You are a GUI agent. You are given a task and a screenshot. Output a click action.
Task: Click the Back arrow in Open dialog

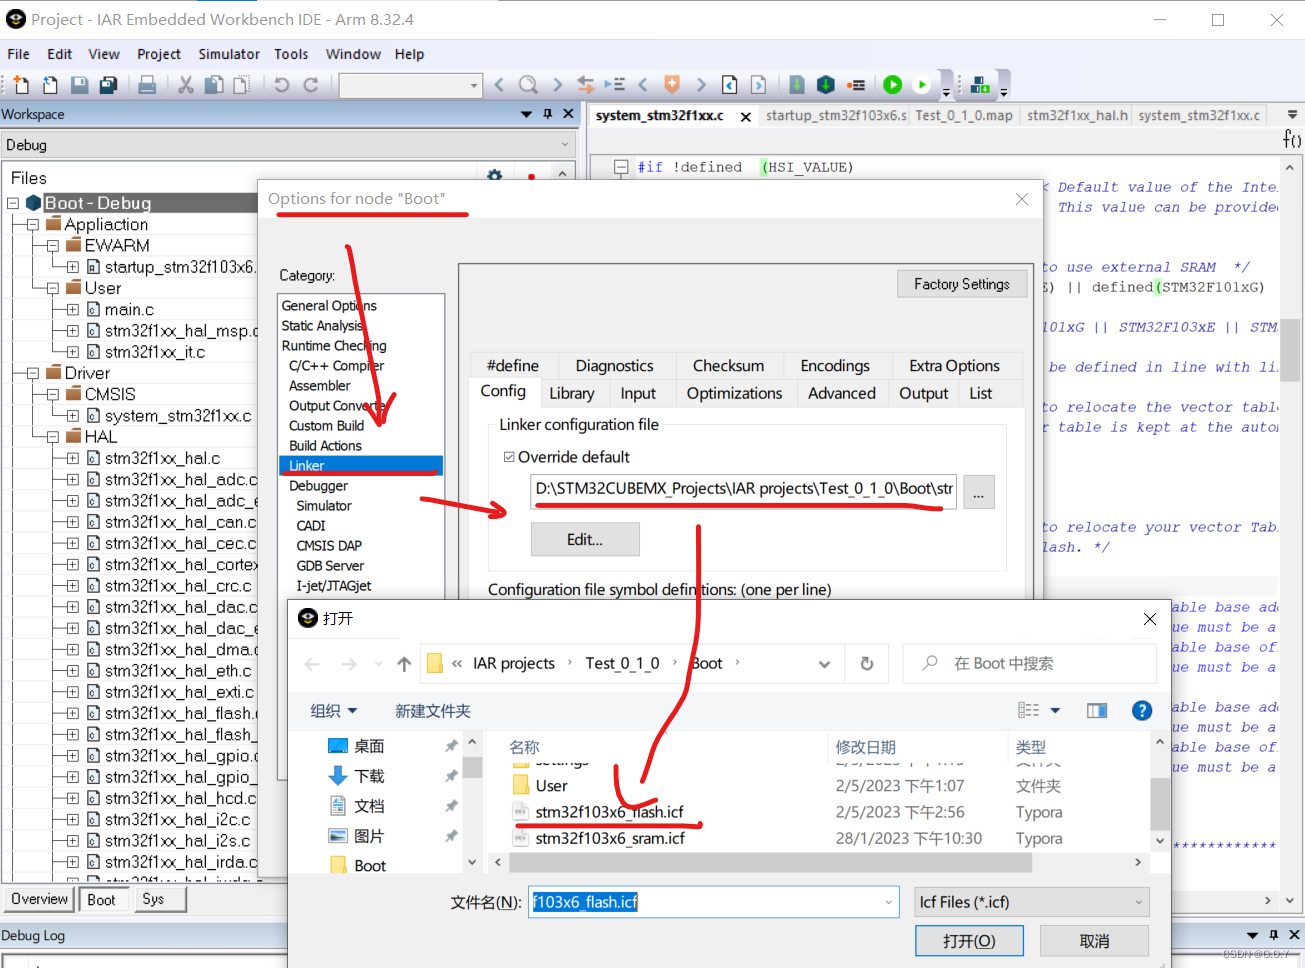tap(312, 664)
